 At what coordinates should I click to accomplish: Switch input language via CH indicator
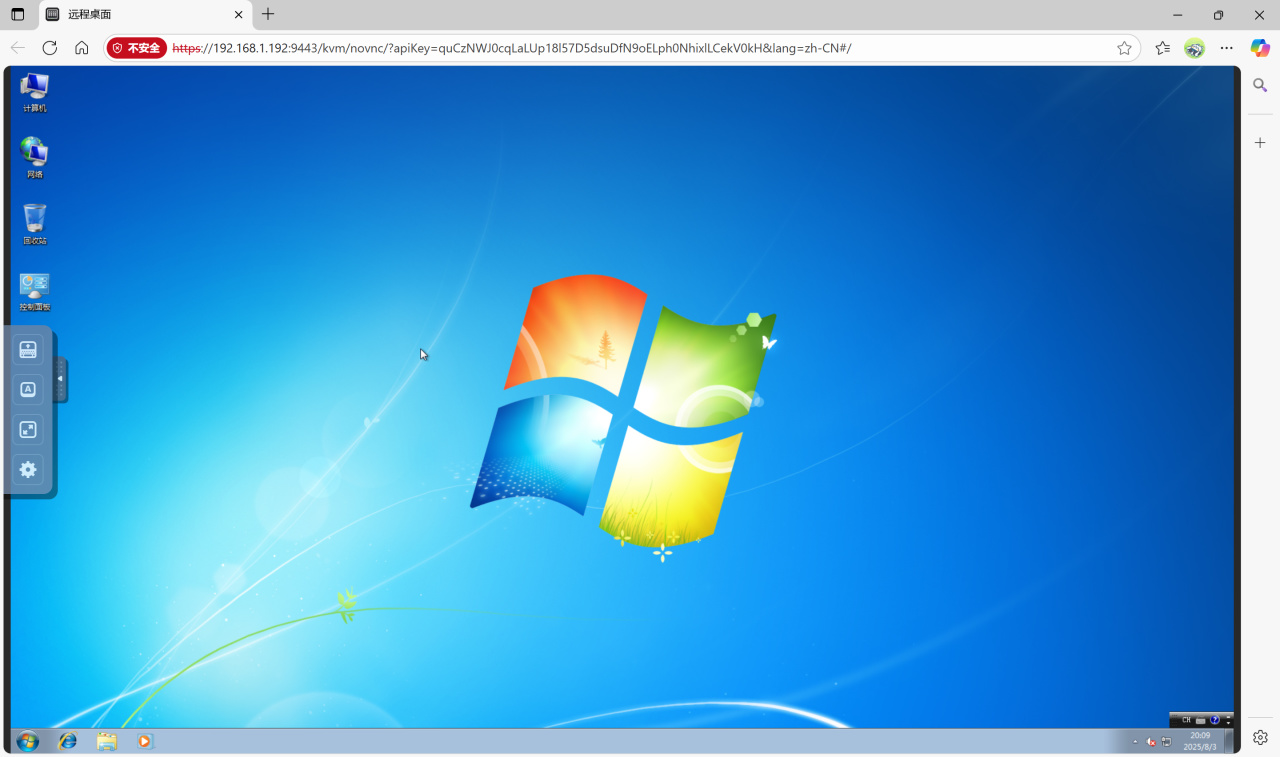(x=1187, y=720)
